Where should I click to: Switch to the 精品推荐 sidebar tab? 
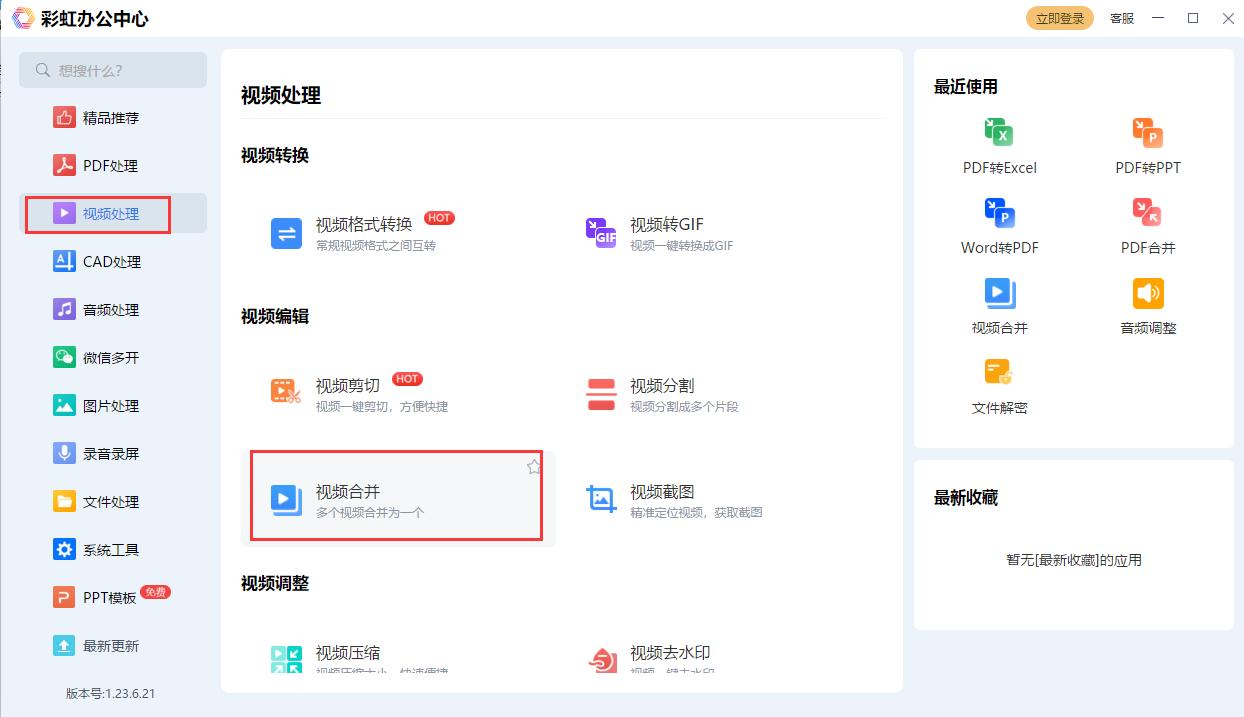click(x=112, y=117)
